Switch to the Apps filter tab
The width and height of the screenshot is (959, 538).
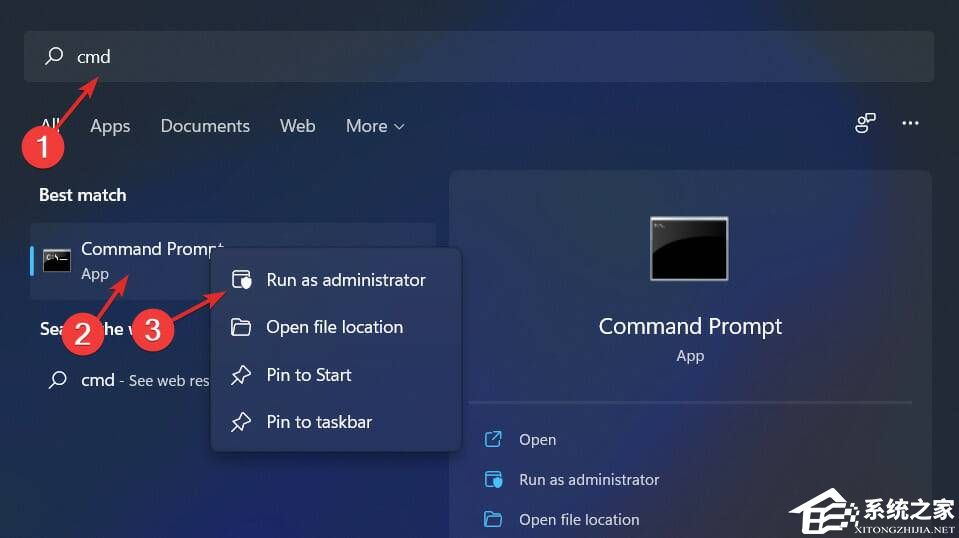(x=110, y=126)
